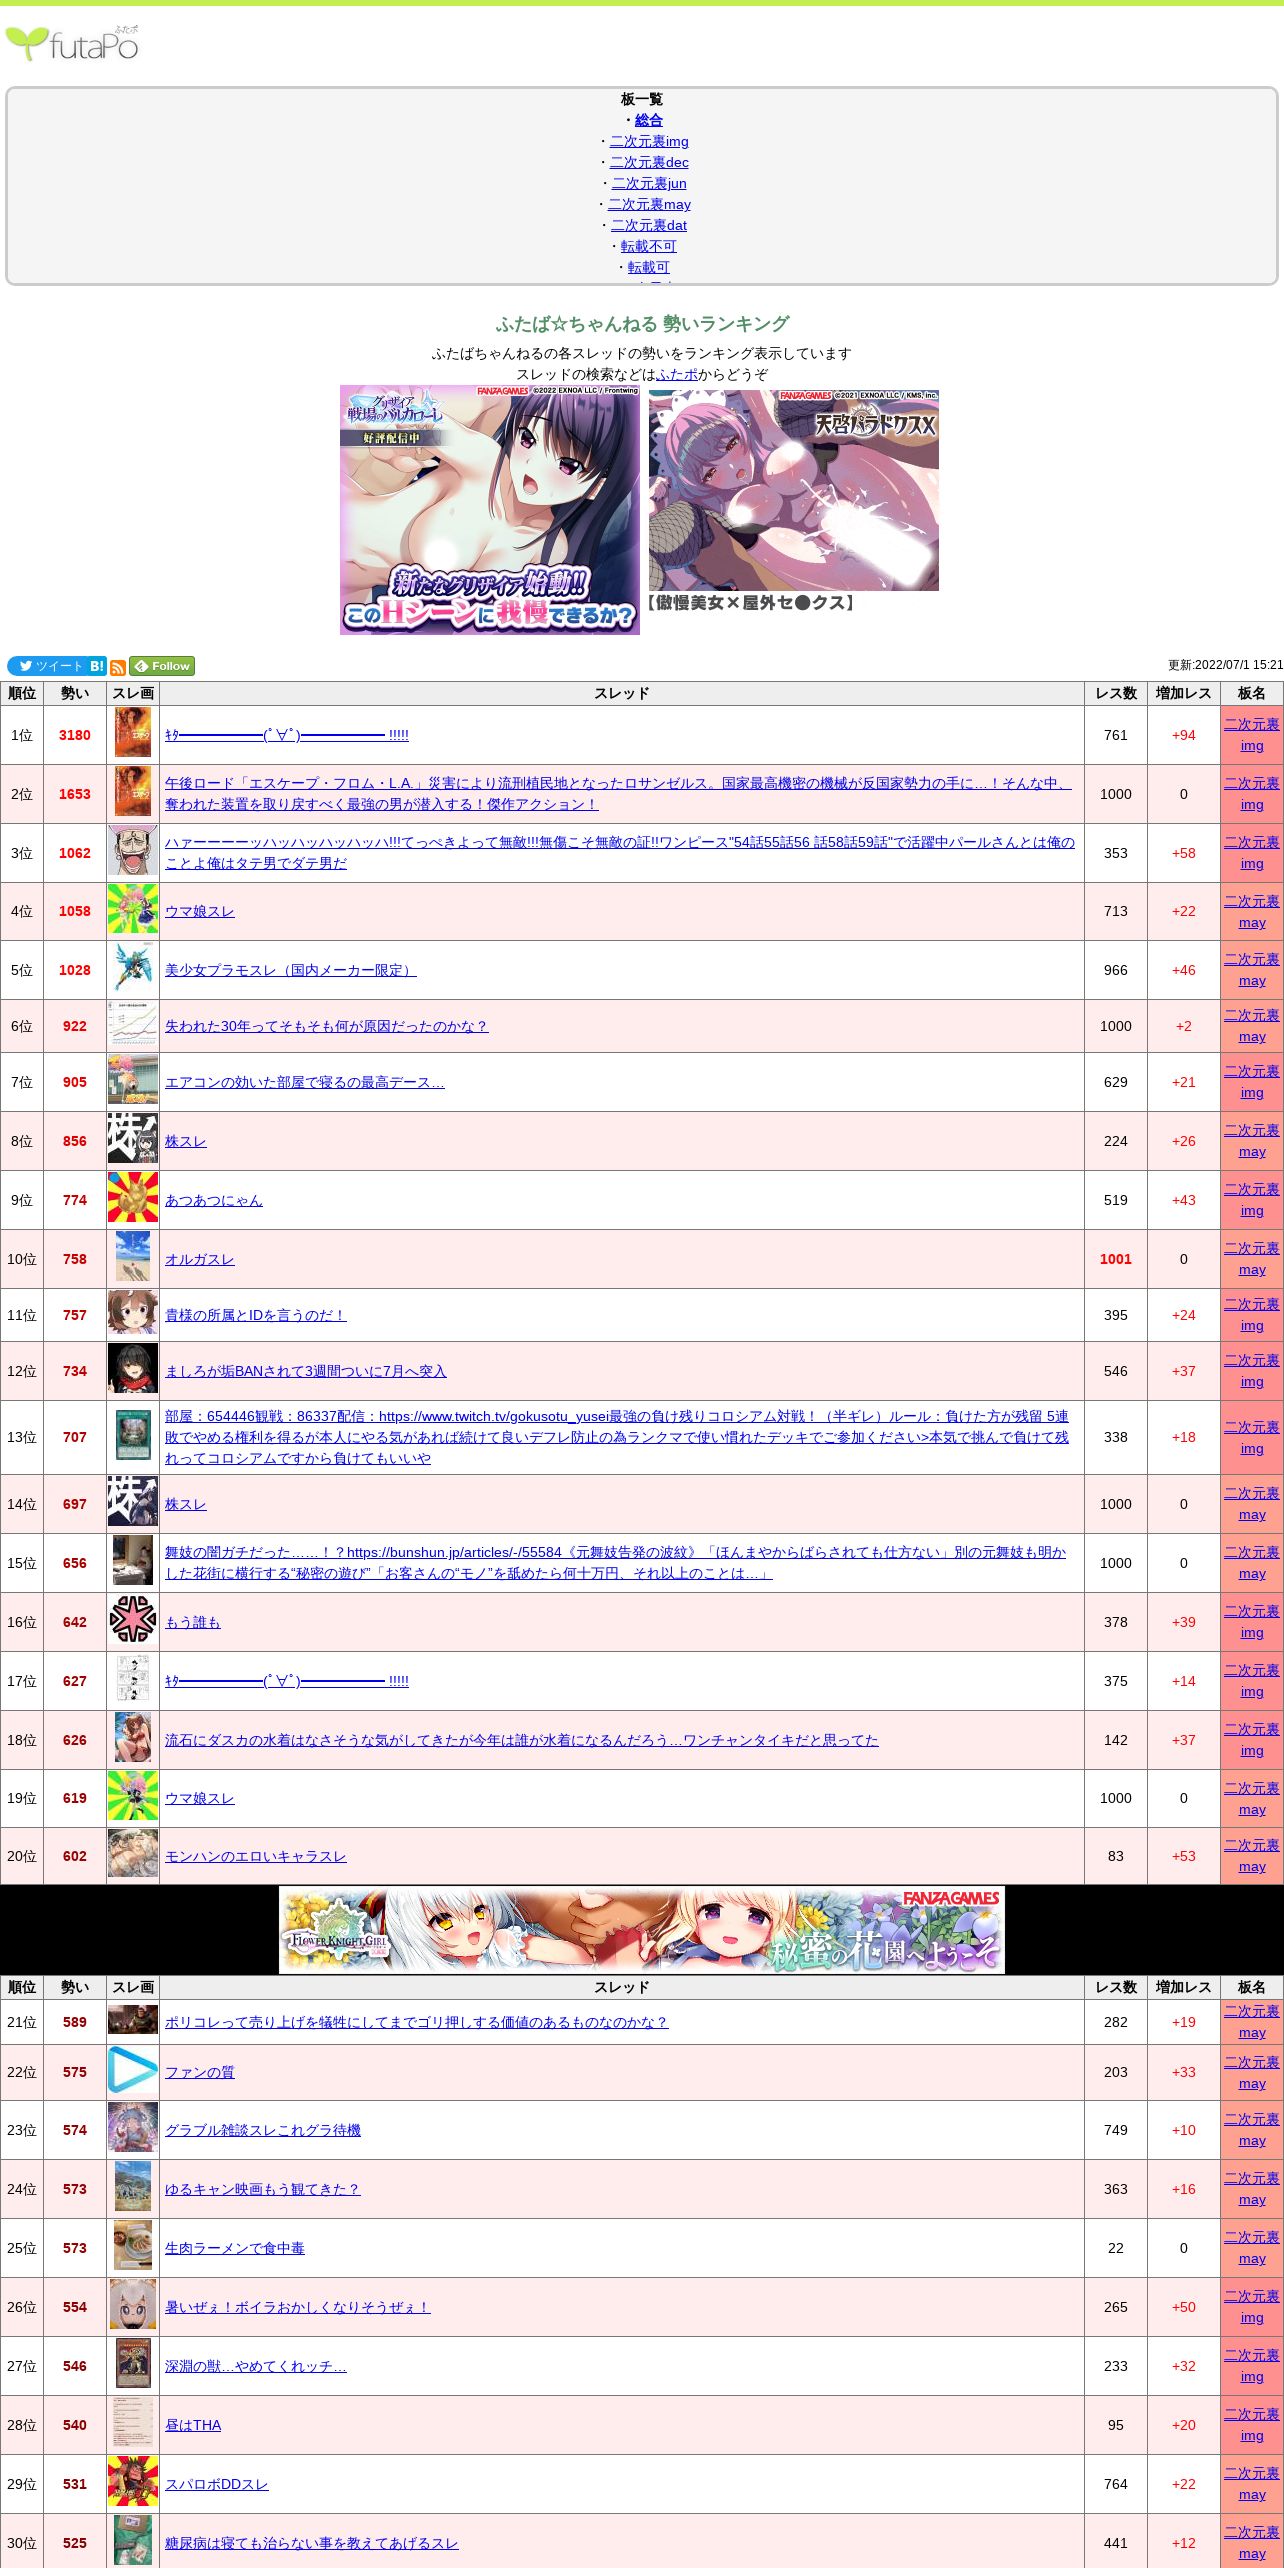Image resolution: width=1284 pixels, height=2568 pixels.
Task: Open the rank 4 ウマ娘スレ thread
Action: (x=200, y=911)
